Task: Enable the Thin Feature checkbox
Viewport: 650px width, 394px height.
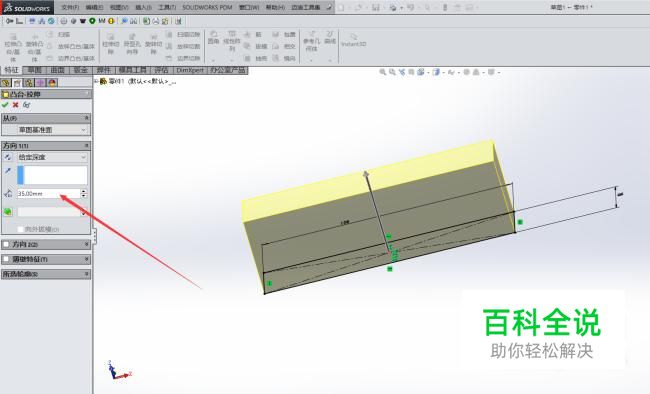Action: coord(6,259)
